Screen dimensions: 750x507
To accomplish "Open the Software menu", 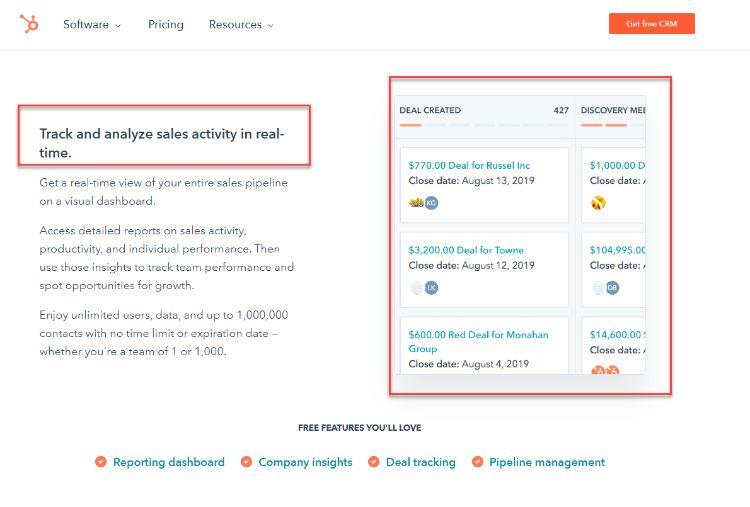I will 86,24.
